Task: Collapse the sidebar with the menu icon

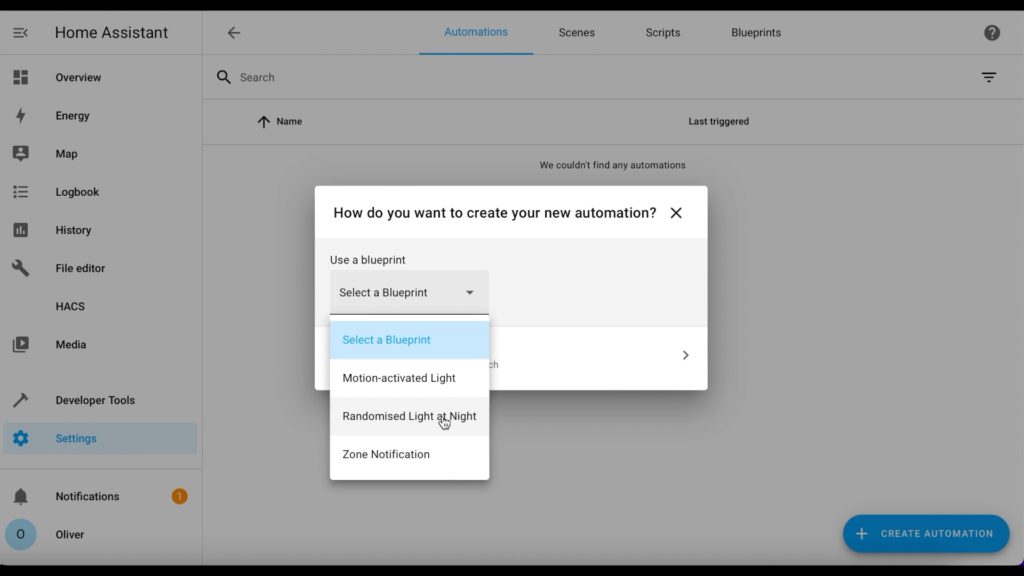Action: (x=20, y=33)
